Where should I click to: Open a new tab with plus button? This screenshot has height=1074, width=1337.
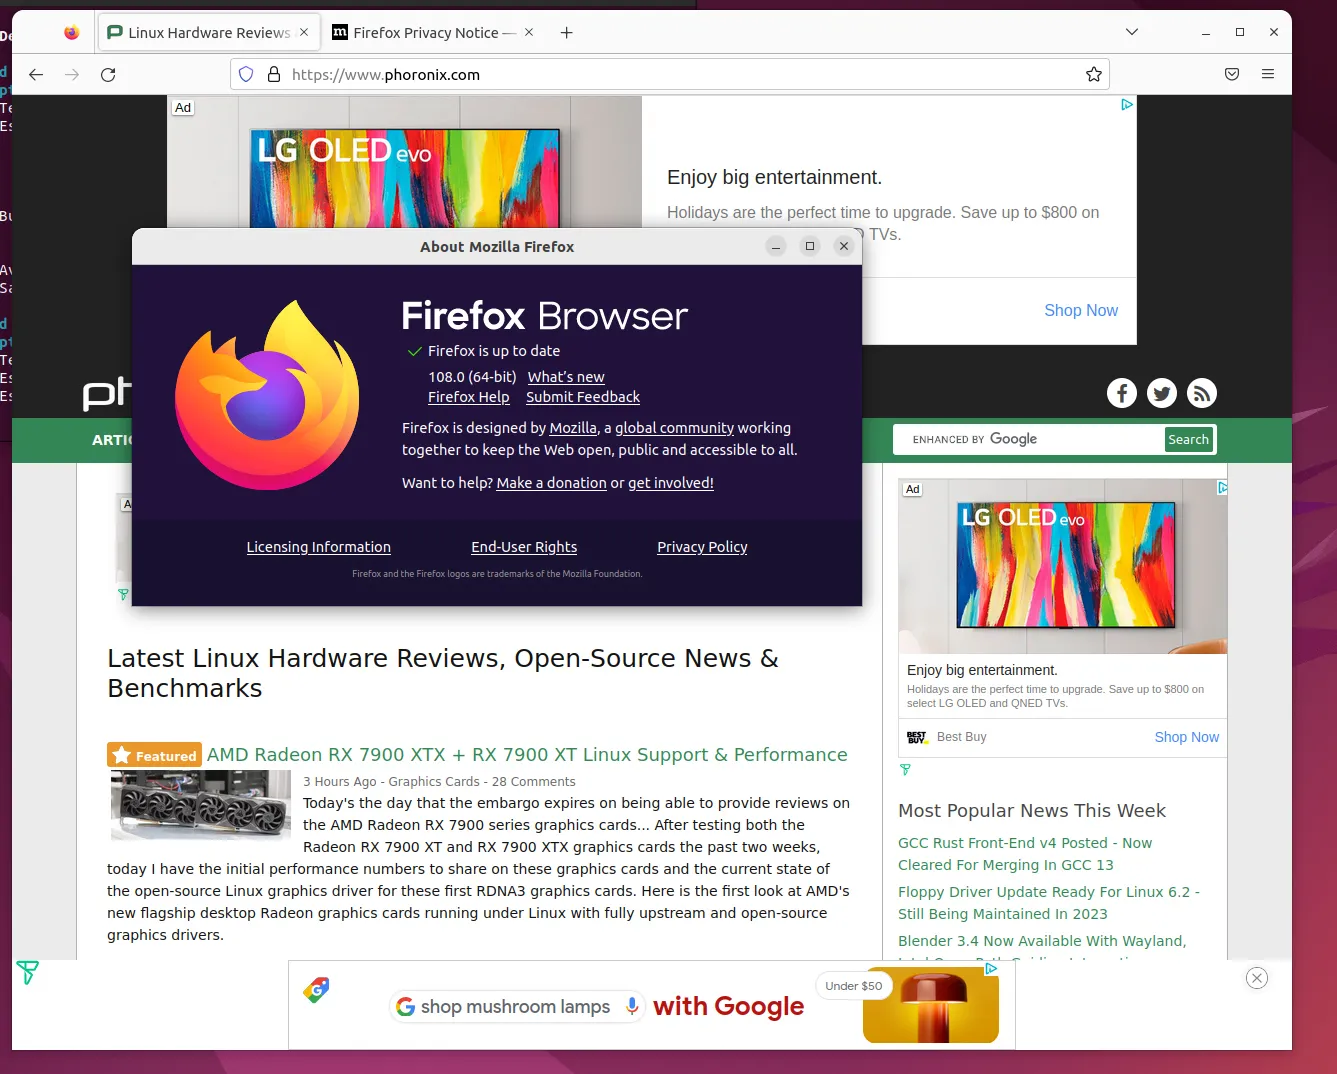click(x=566, y=33)
